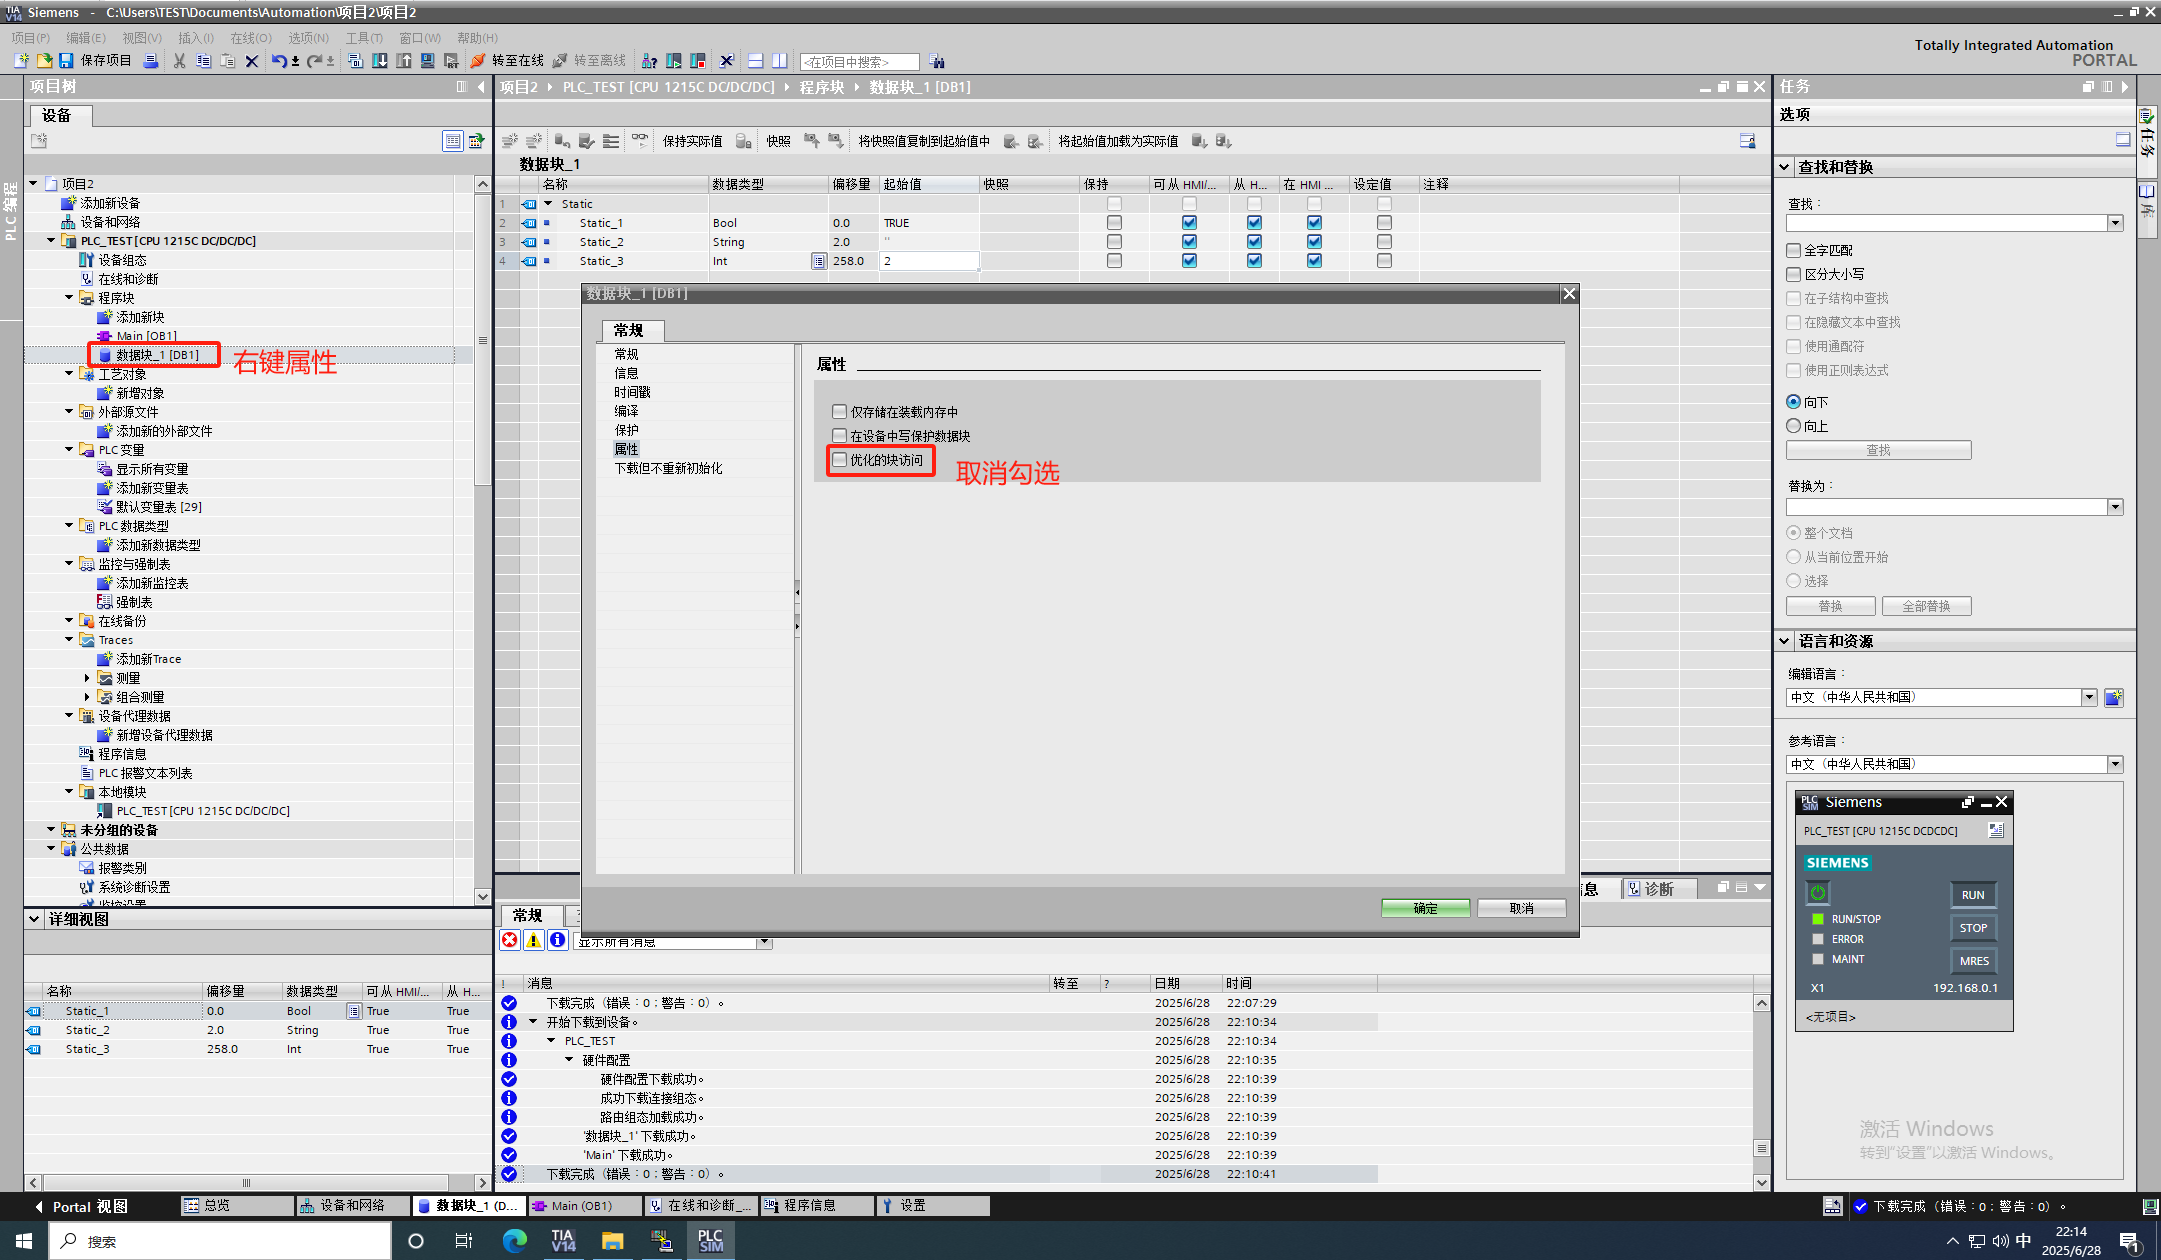
Task: Click the monitor all glasses icon
Action: click(x=640, y=140)
